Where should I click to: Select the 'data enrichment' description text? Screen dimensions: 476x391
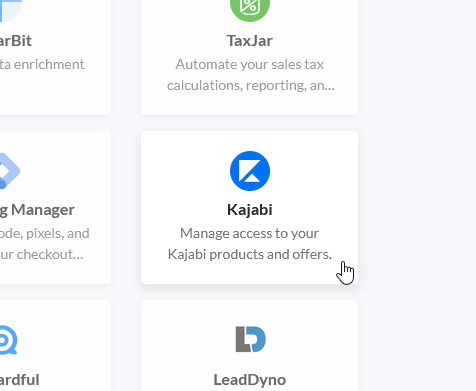pyautogui.click(x=42, y=64)
